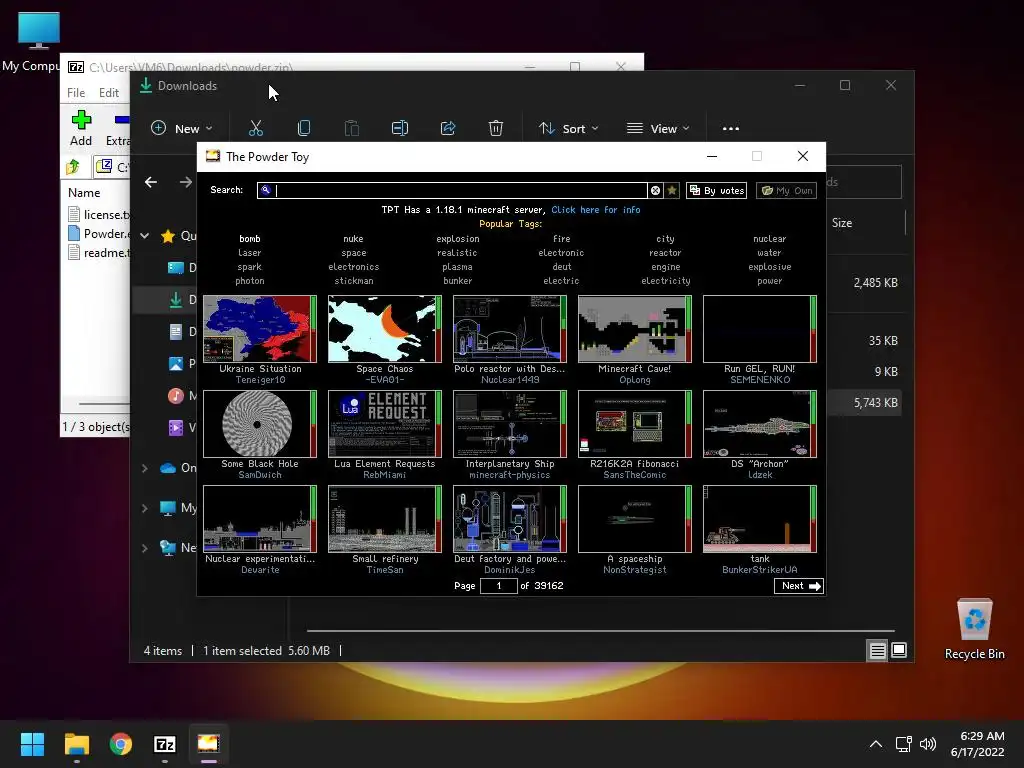The width and height of the screenshot is (1024, 768).
Task: Open the See more ellipsis menu
Action: 731,129
